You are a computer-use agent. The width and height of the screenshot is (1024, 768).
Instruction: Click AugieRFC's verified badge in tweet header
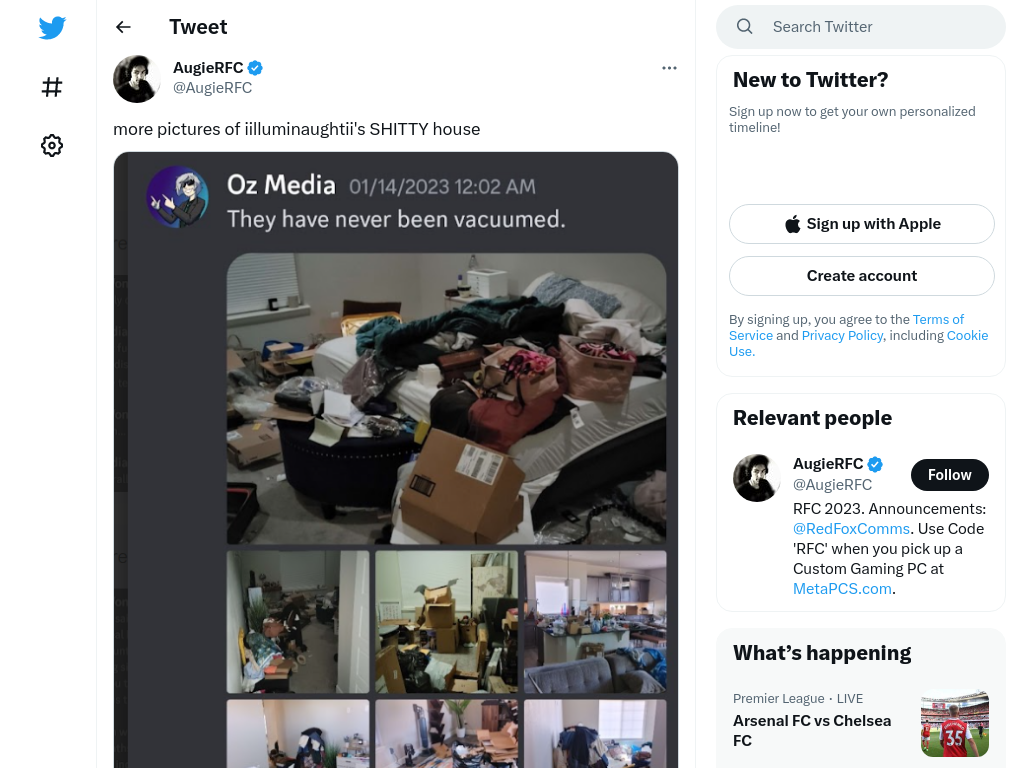click(x=255, y=68)
